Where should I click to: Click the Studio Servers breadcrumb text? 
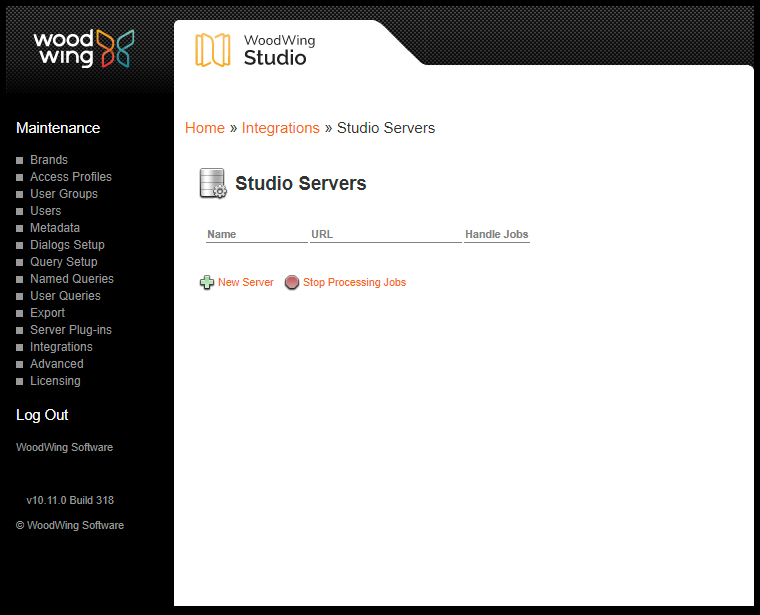click(386, 128)
